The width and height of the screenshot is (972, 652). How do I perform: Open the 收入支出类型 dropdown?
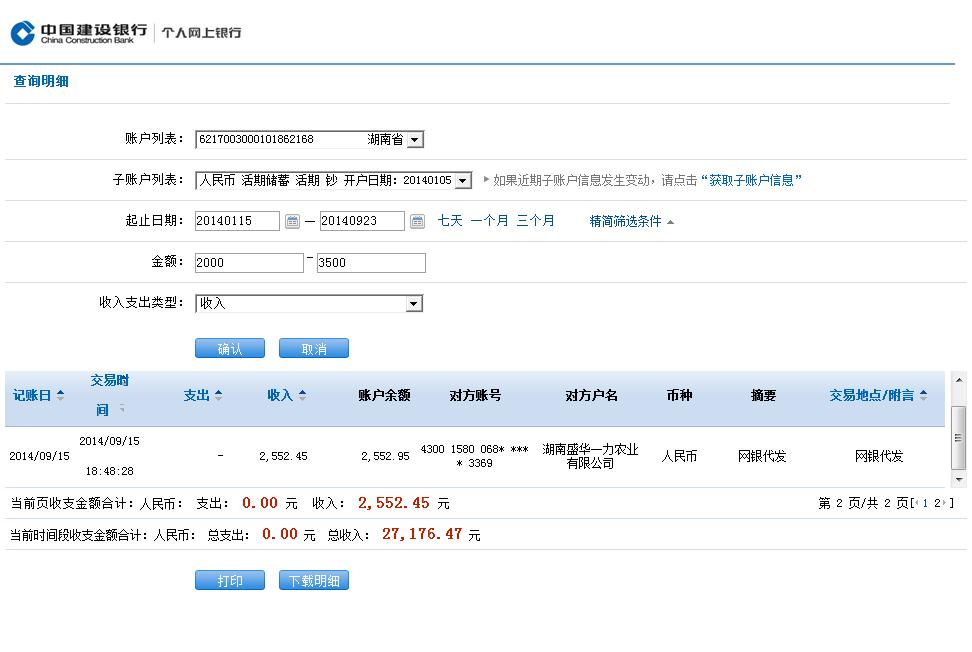[x=413, y=304]
